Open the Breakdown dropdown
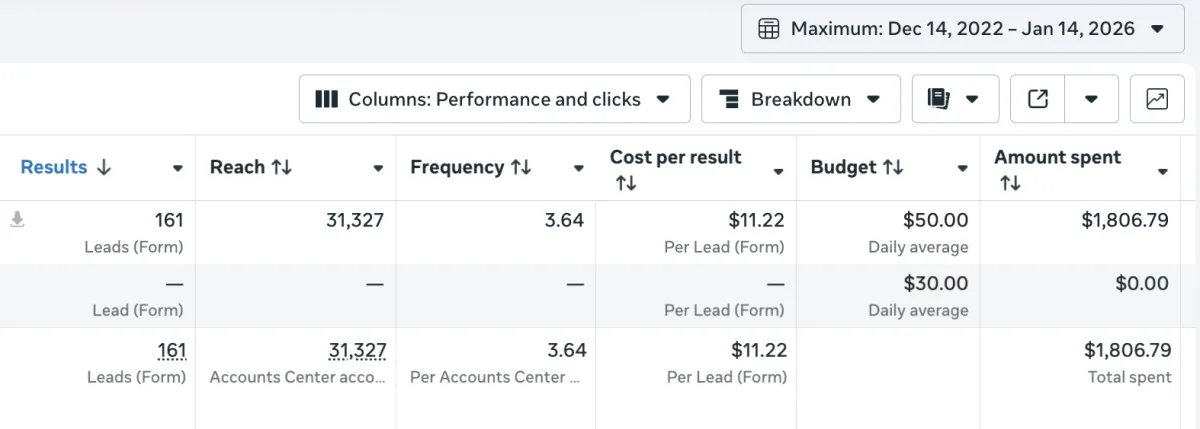The height and width of the screenshot is (429, 1200). click(873, 99)
